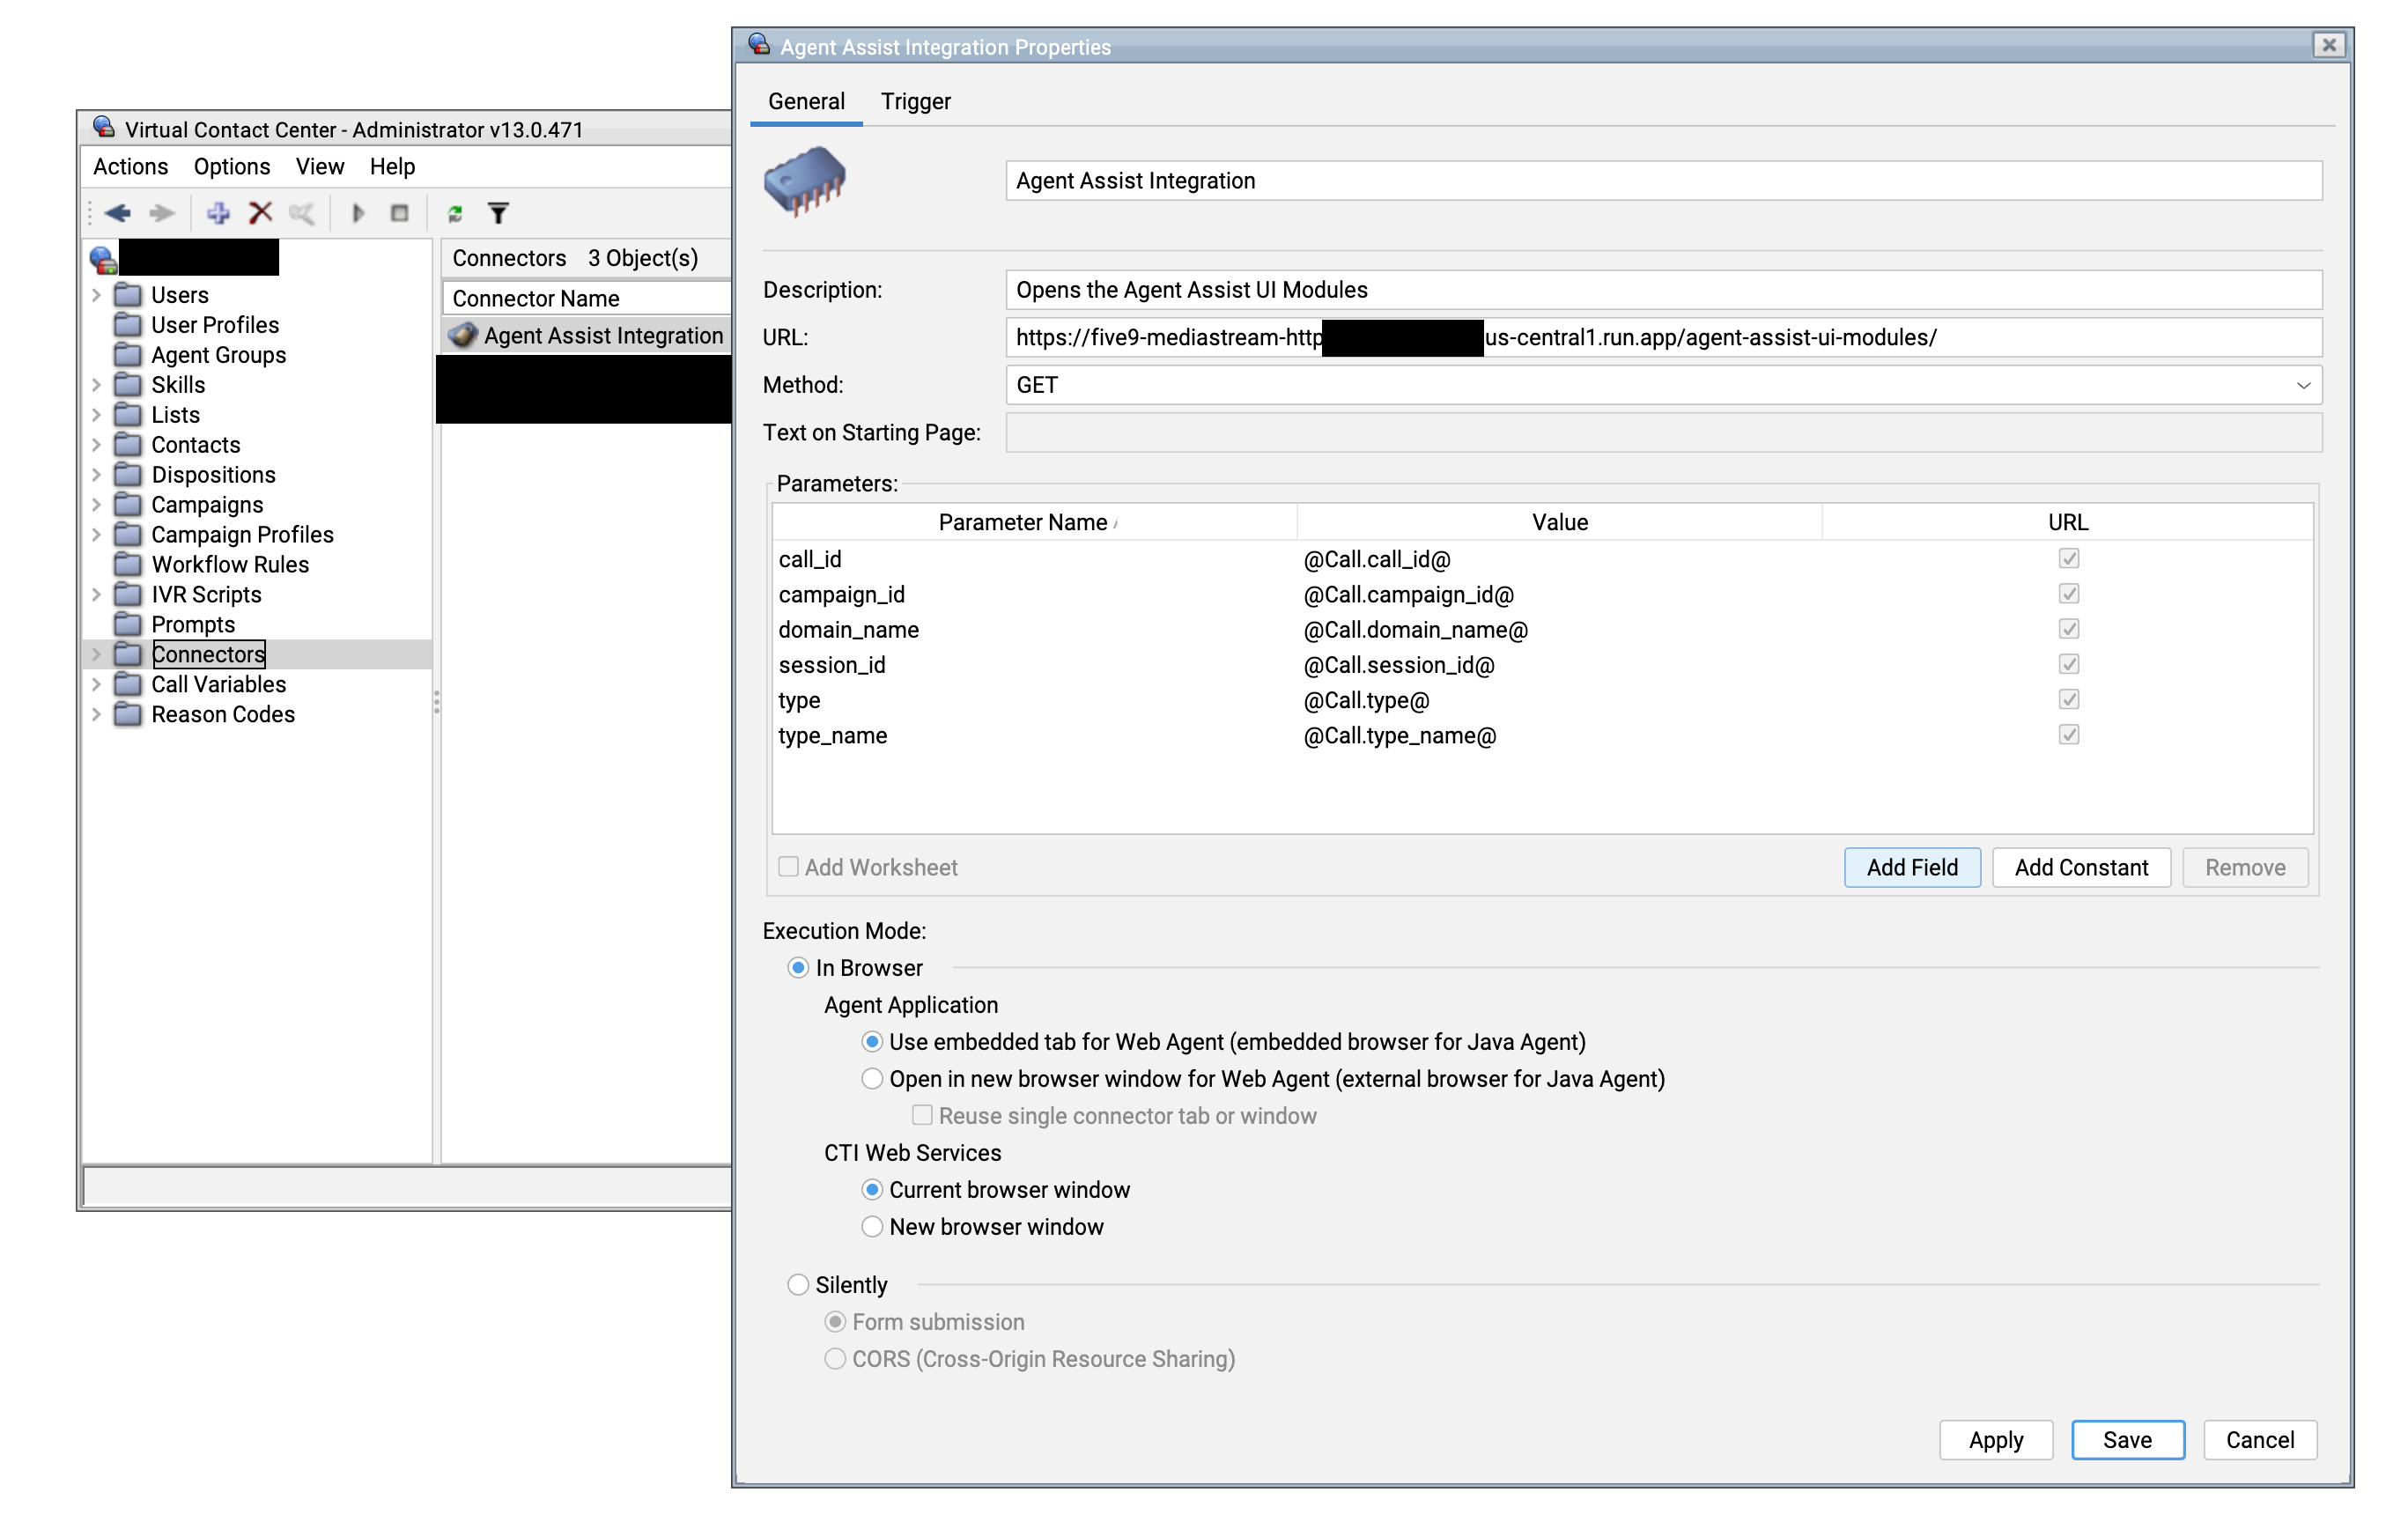Click the Lists folder icon

coord(128,415)
